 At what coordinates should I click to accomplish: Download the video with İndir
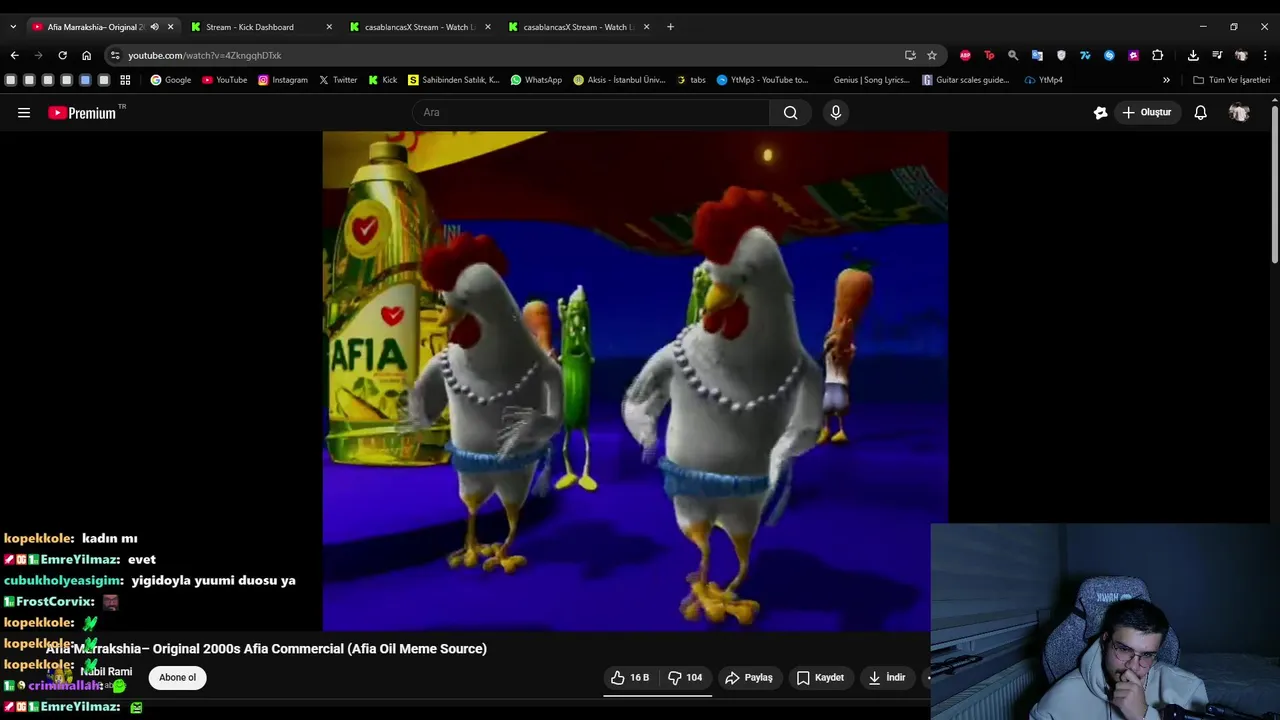[x=887, y=678]
